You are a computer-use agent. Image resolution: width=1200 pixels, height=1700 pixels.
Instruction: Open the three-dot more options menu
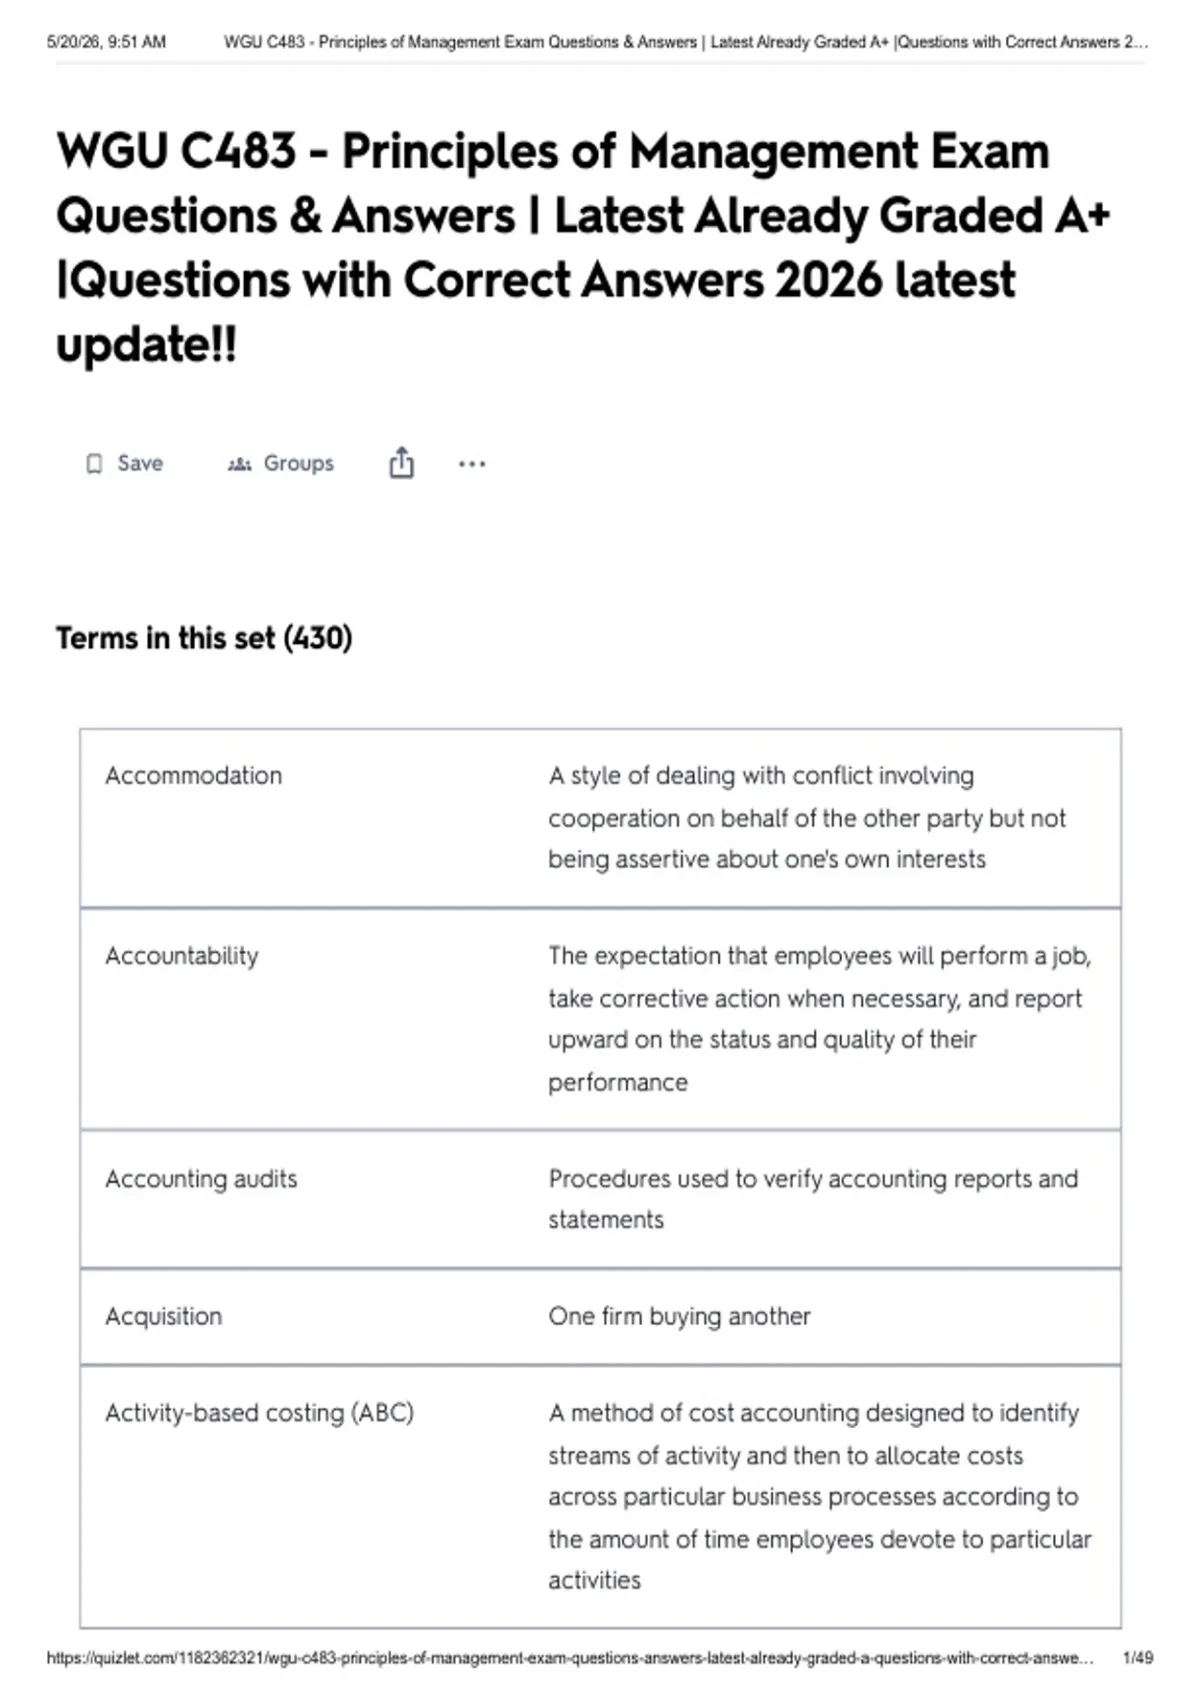point(472,464)
